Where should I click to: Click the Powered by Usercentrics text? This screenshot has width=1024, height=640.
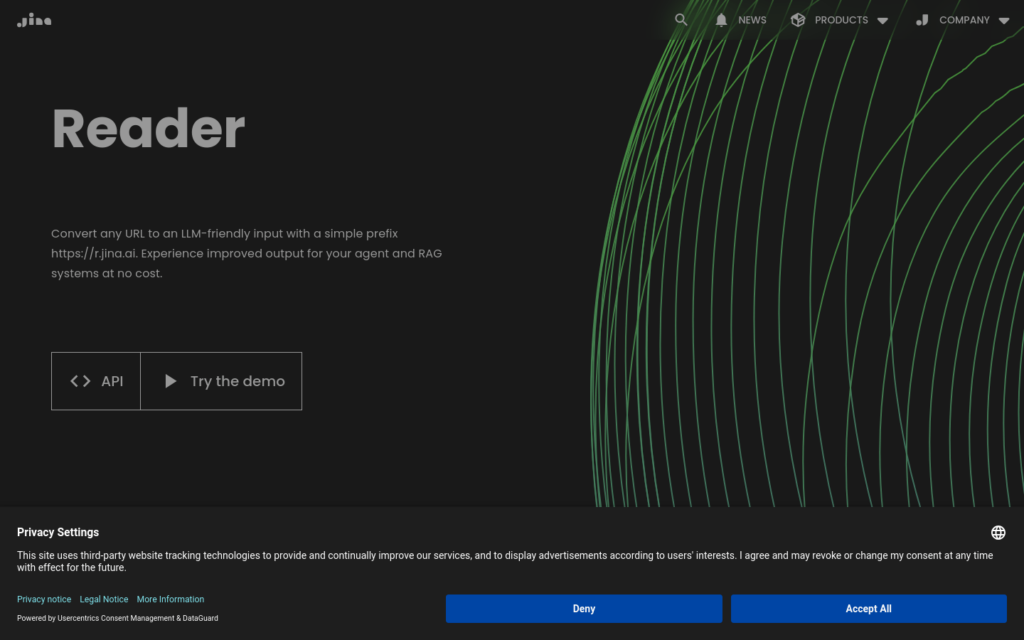click(117, 618)
